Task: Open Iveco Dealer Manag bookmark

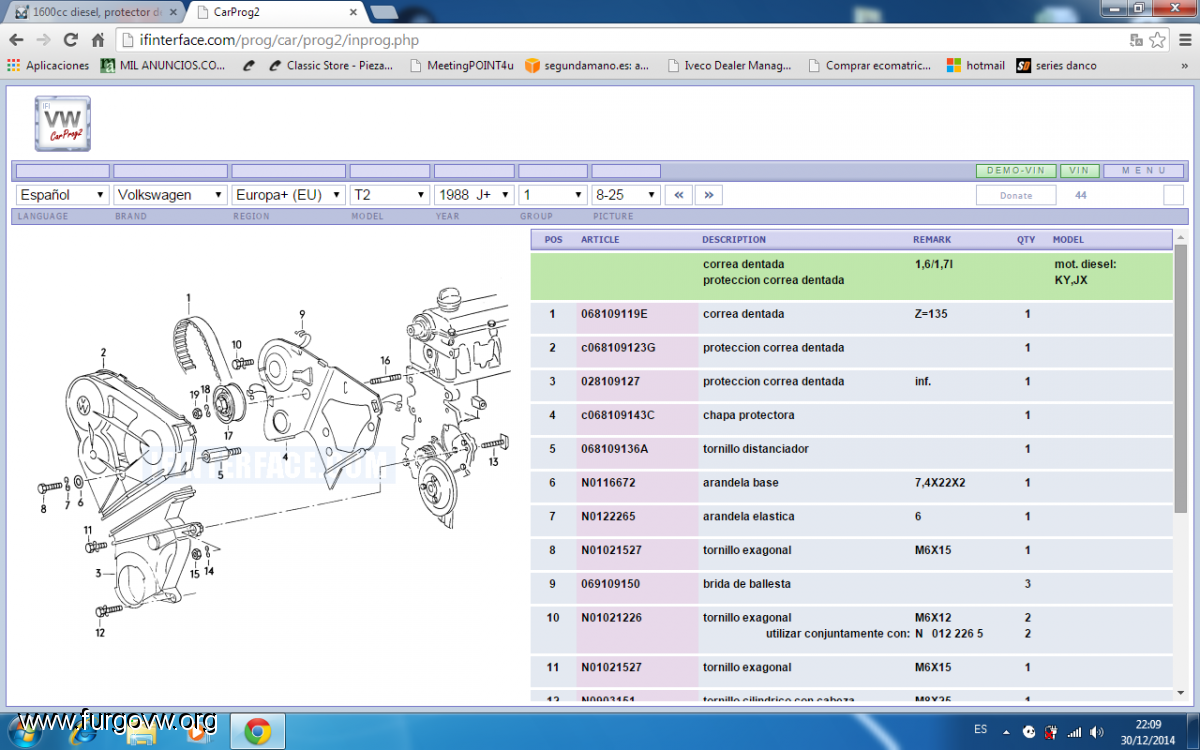Action: pyautogui.click(x=729, y=65)
